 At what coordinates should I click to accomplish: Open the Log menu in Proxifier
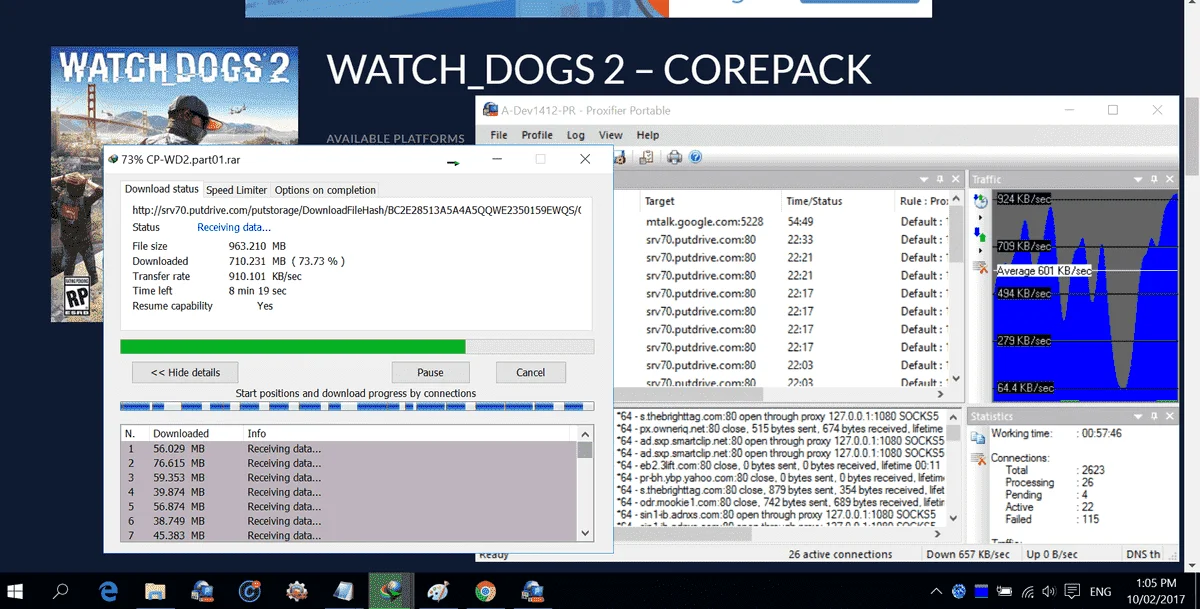(x=575, y=135)
